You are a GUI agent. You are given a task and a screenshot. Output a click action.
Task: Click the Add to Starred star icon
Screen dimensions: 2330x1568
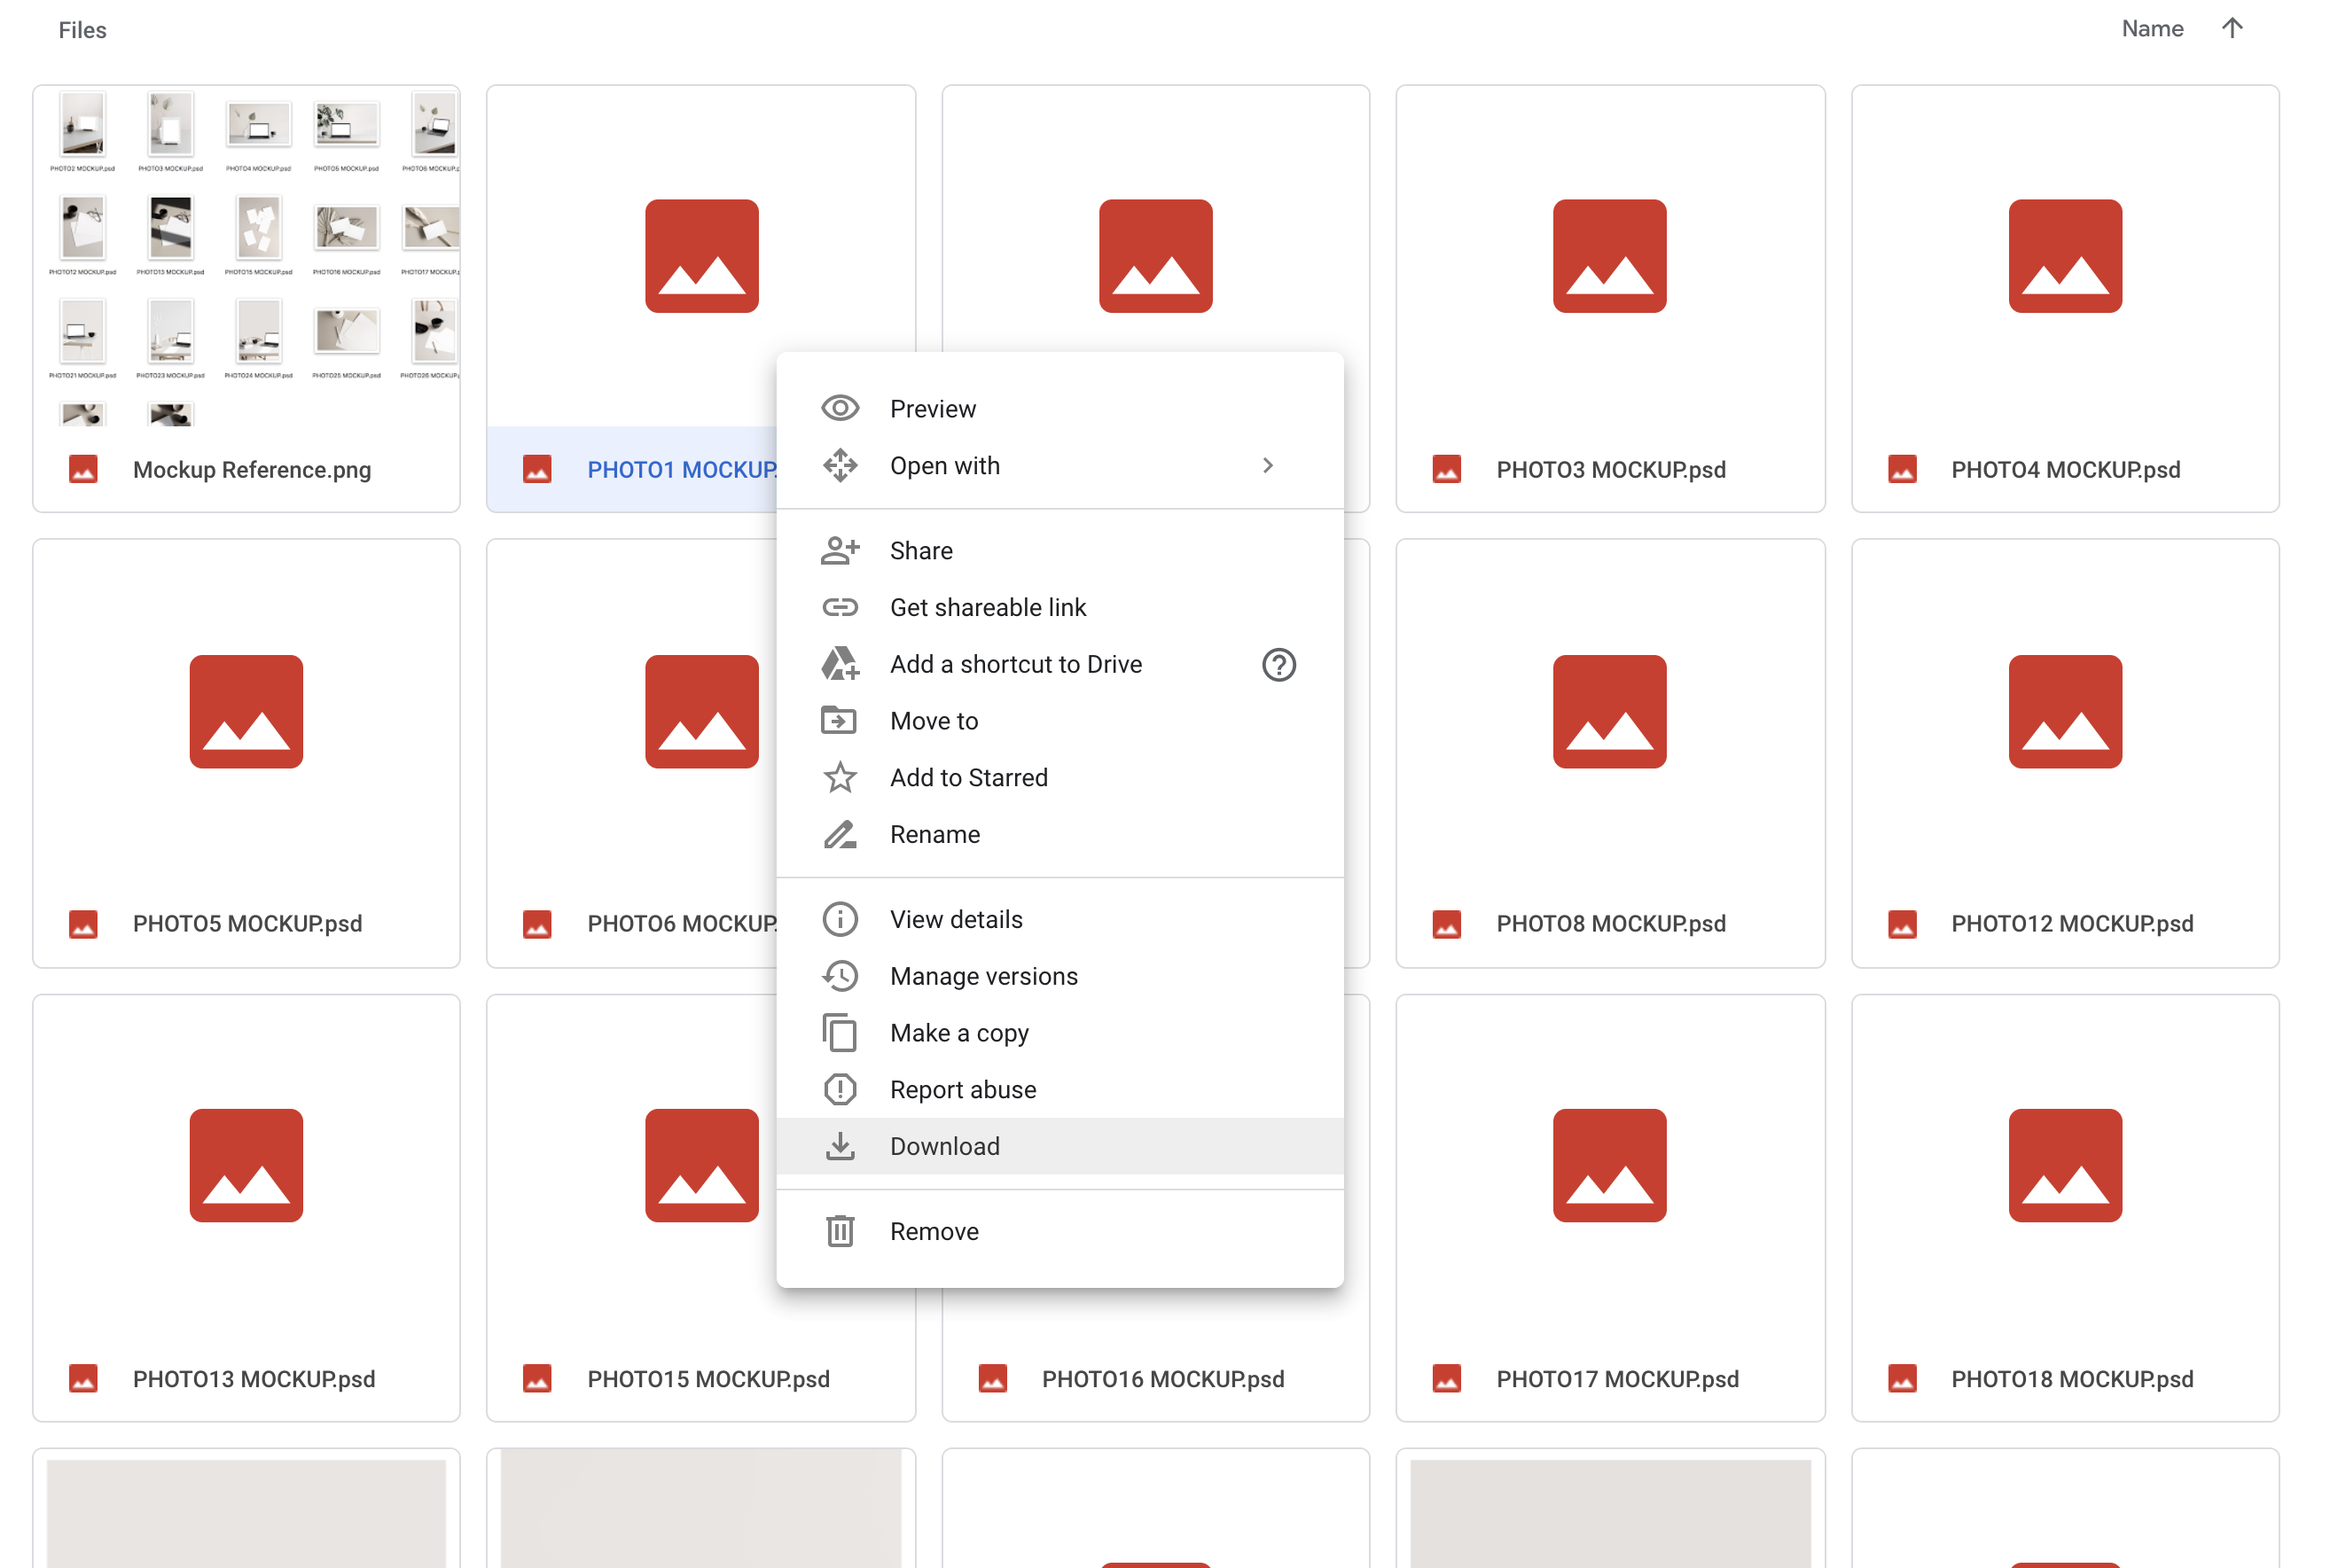pyautogui.click(x=839, y=777)
